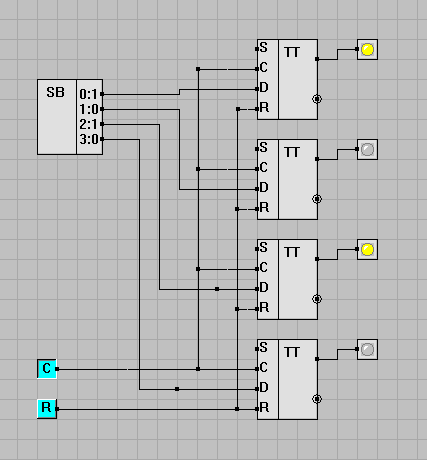Screen dimensions: 427x460
Task: Flip SB switch bit 3:0
Action: (89, 139)
